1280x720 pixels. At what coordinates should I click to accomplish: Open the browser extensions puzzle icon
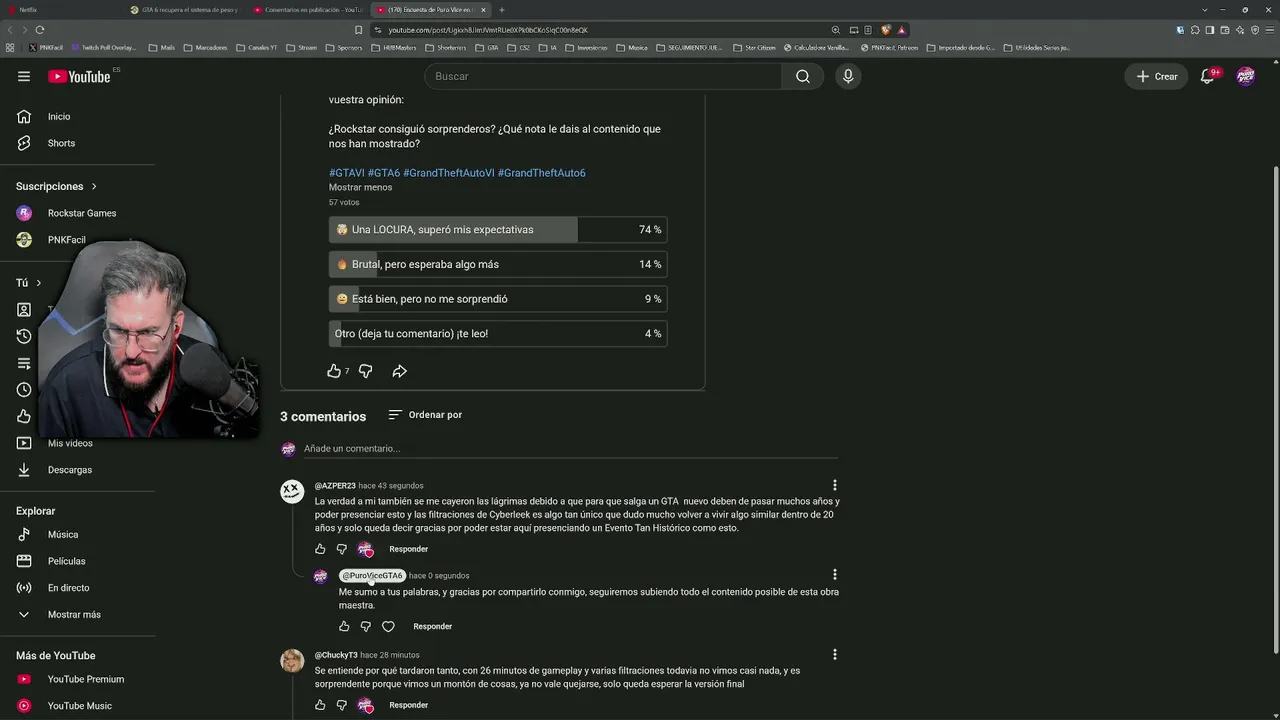[1195, 30]
